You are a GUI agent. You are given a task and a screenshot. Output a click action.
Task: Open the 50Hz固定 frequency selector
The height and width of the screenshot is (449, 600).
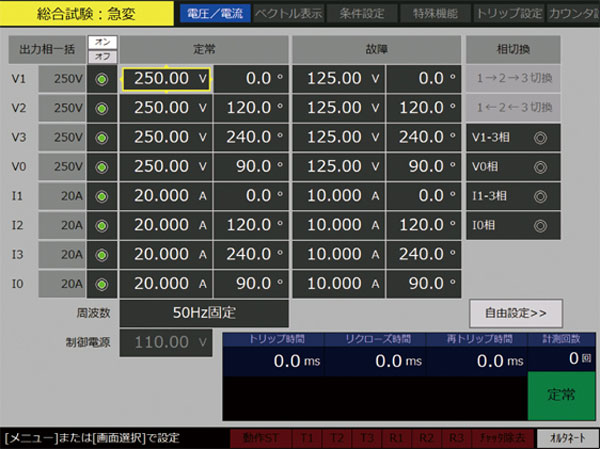click(x=204, y=313)
